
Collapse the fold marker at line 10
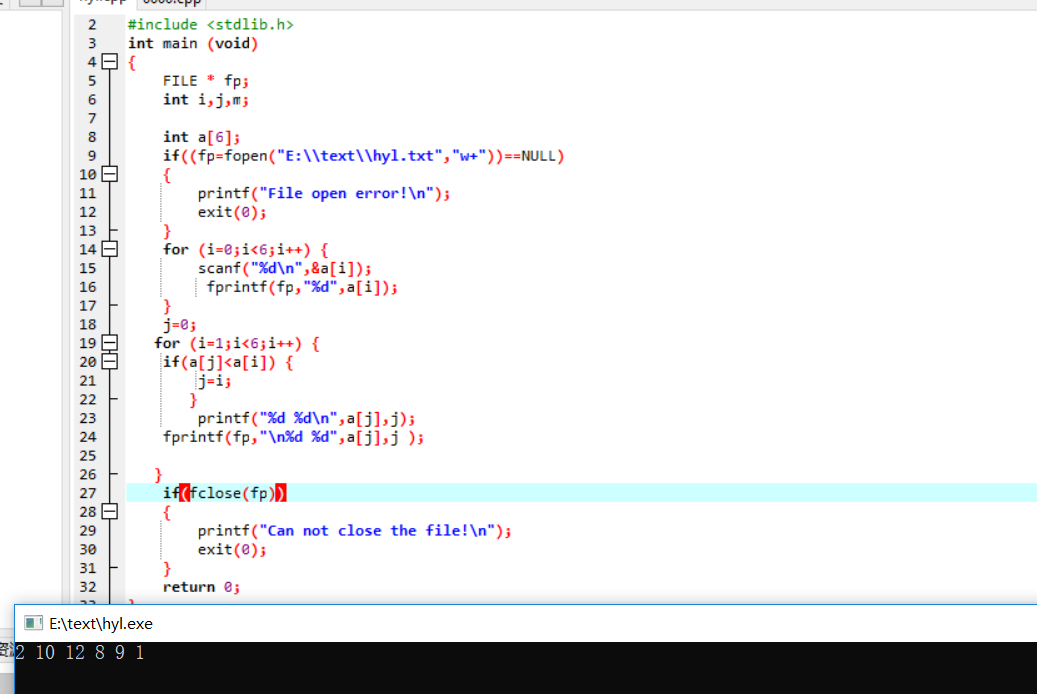click(x=110, y=174)
